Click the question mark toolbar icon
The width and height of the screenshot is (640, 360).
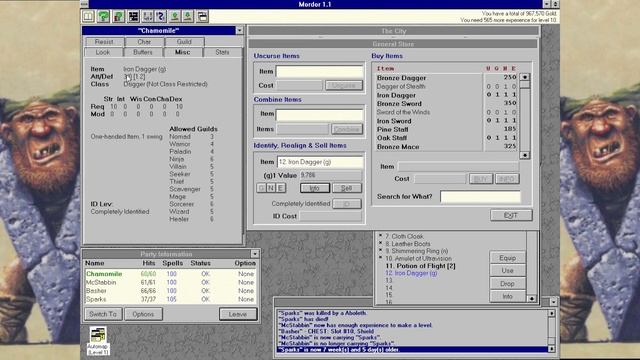click(x=161, y=16)
